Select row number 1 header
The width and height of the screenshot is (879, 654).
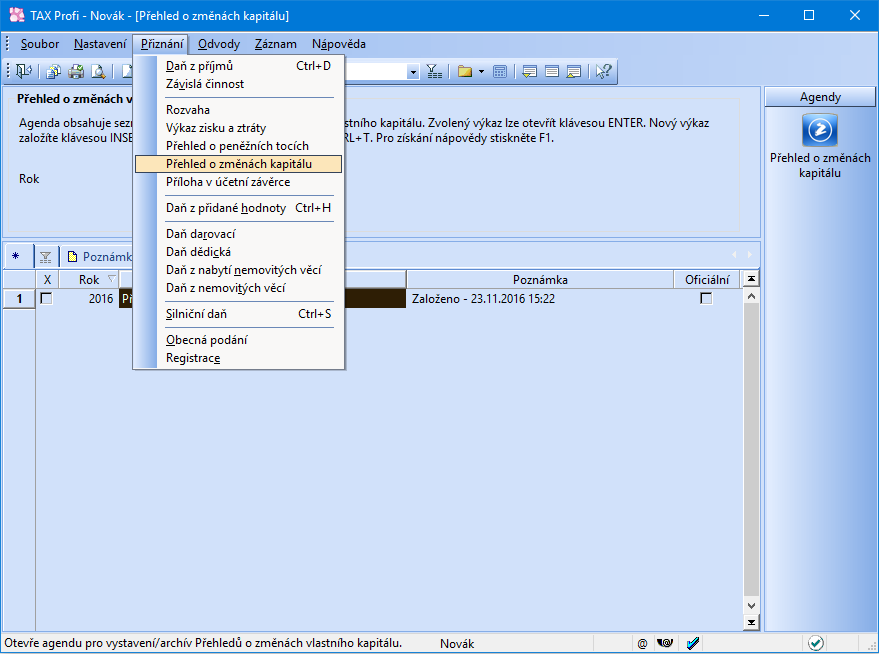tap(19, 299)
